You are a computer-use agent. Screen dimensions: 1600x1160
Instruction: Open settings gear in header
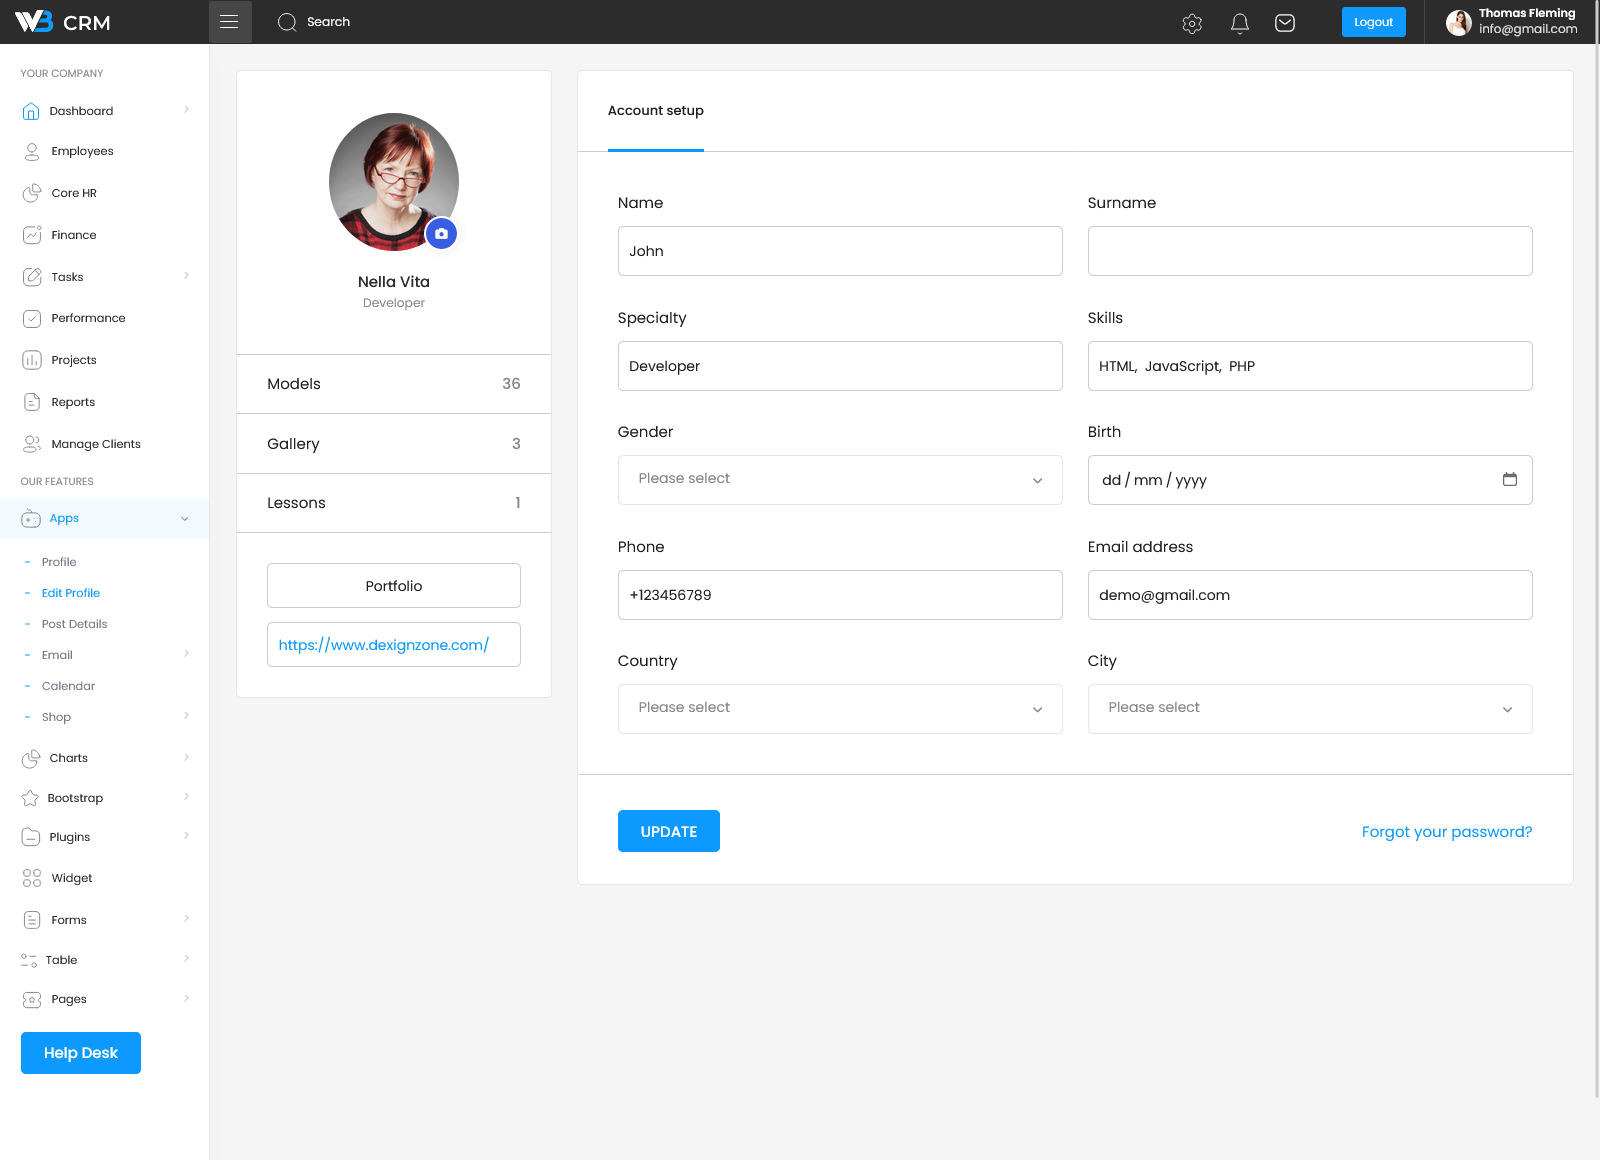(x=1192, y=23)
